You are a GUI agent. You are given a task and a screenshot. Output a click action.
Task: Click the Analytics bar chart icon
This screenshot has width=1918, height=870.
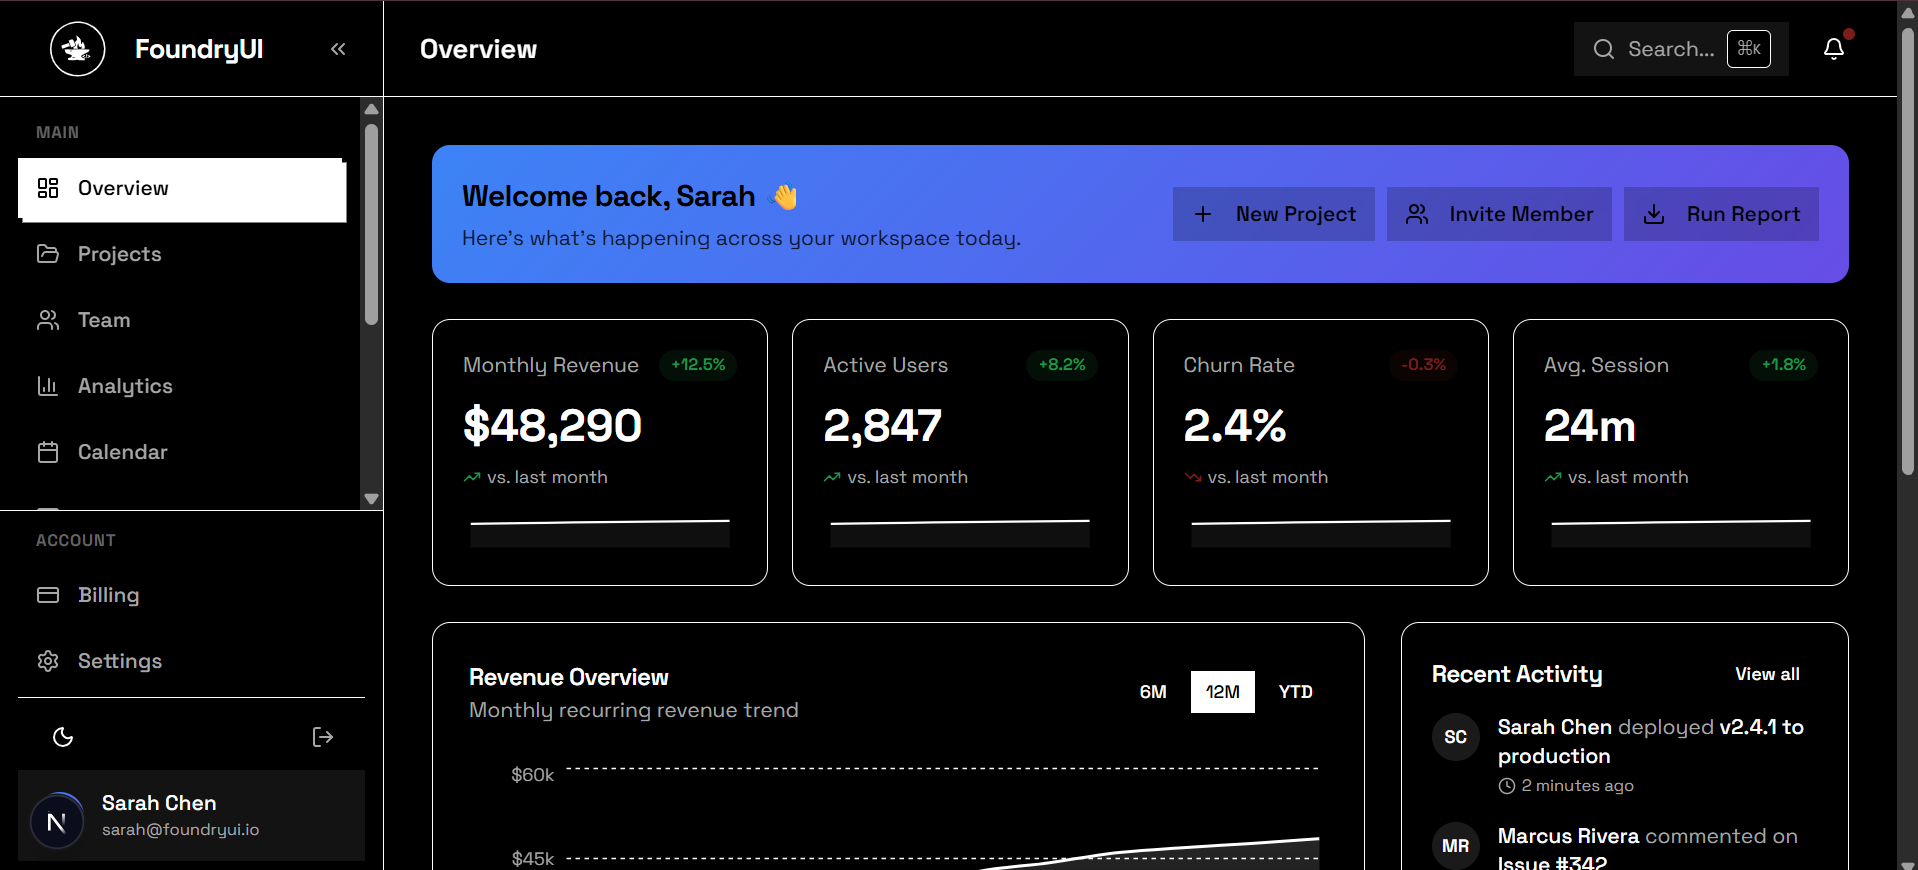[x=48, y=386]
